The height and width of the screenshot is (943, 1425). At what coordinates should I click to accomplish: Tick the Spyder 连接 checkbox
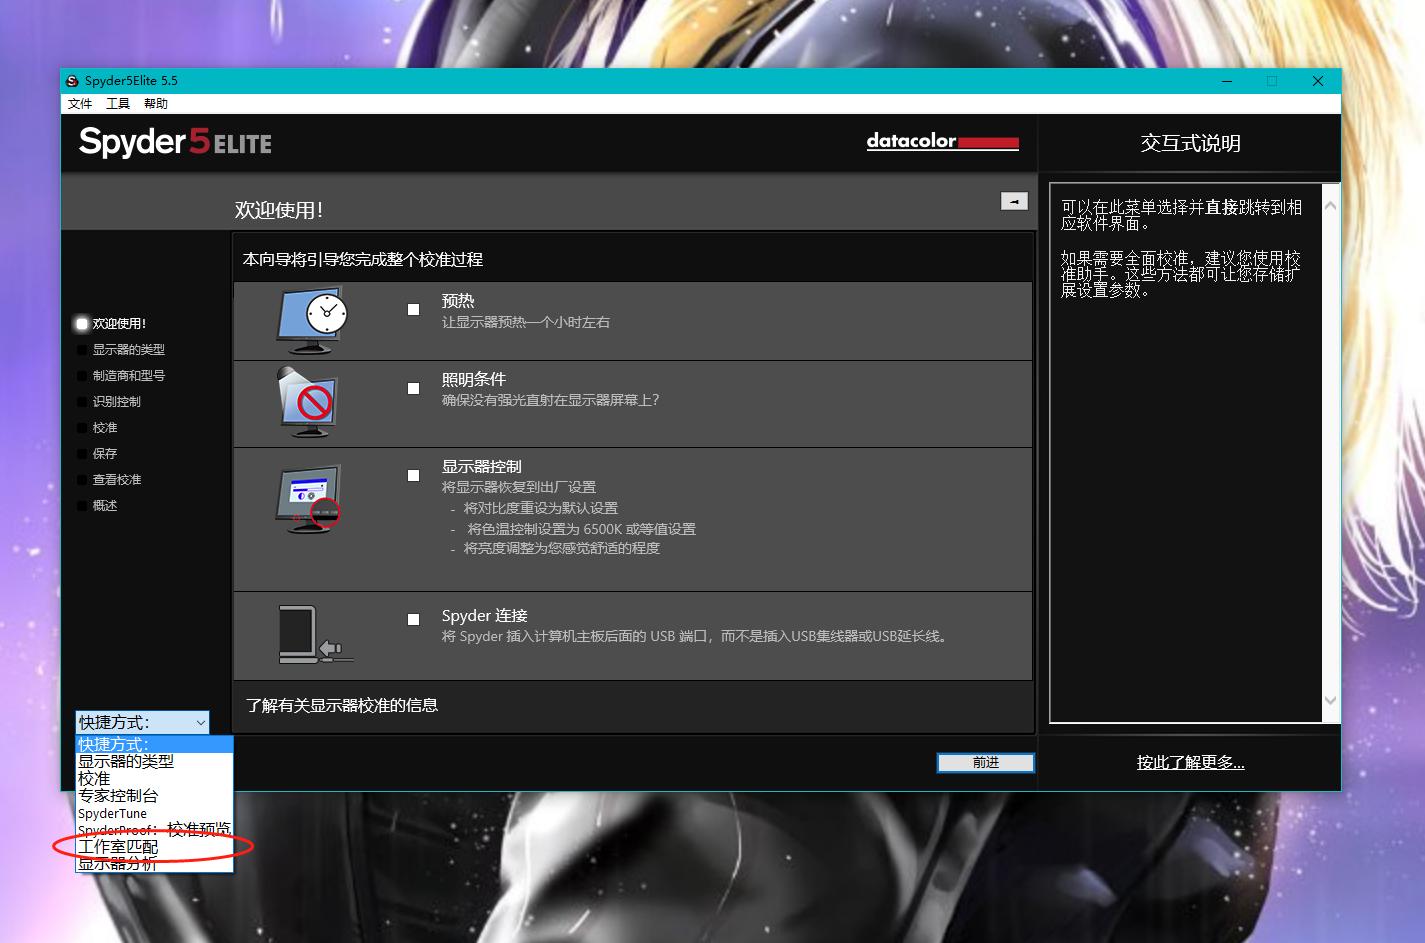coord(413,619)
